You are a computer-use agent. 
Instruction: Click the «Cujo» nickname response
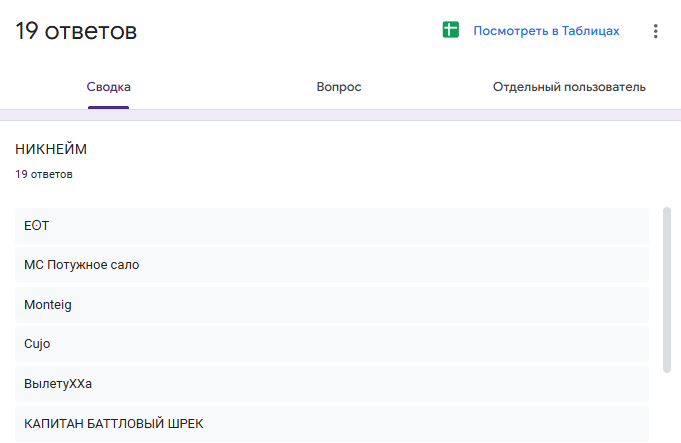[x=37, y=344]
